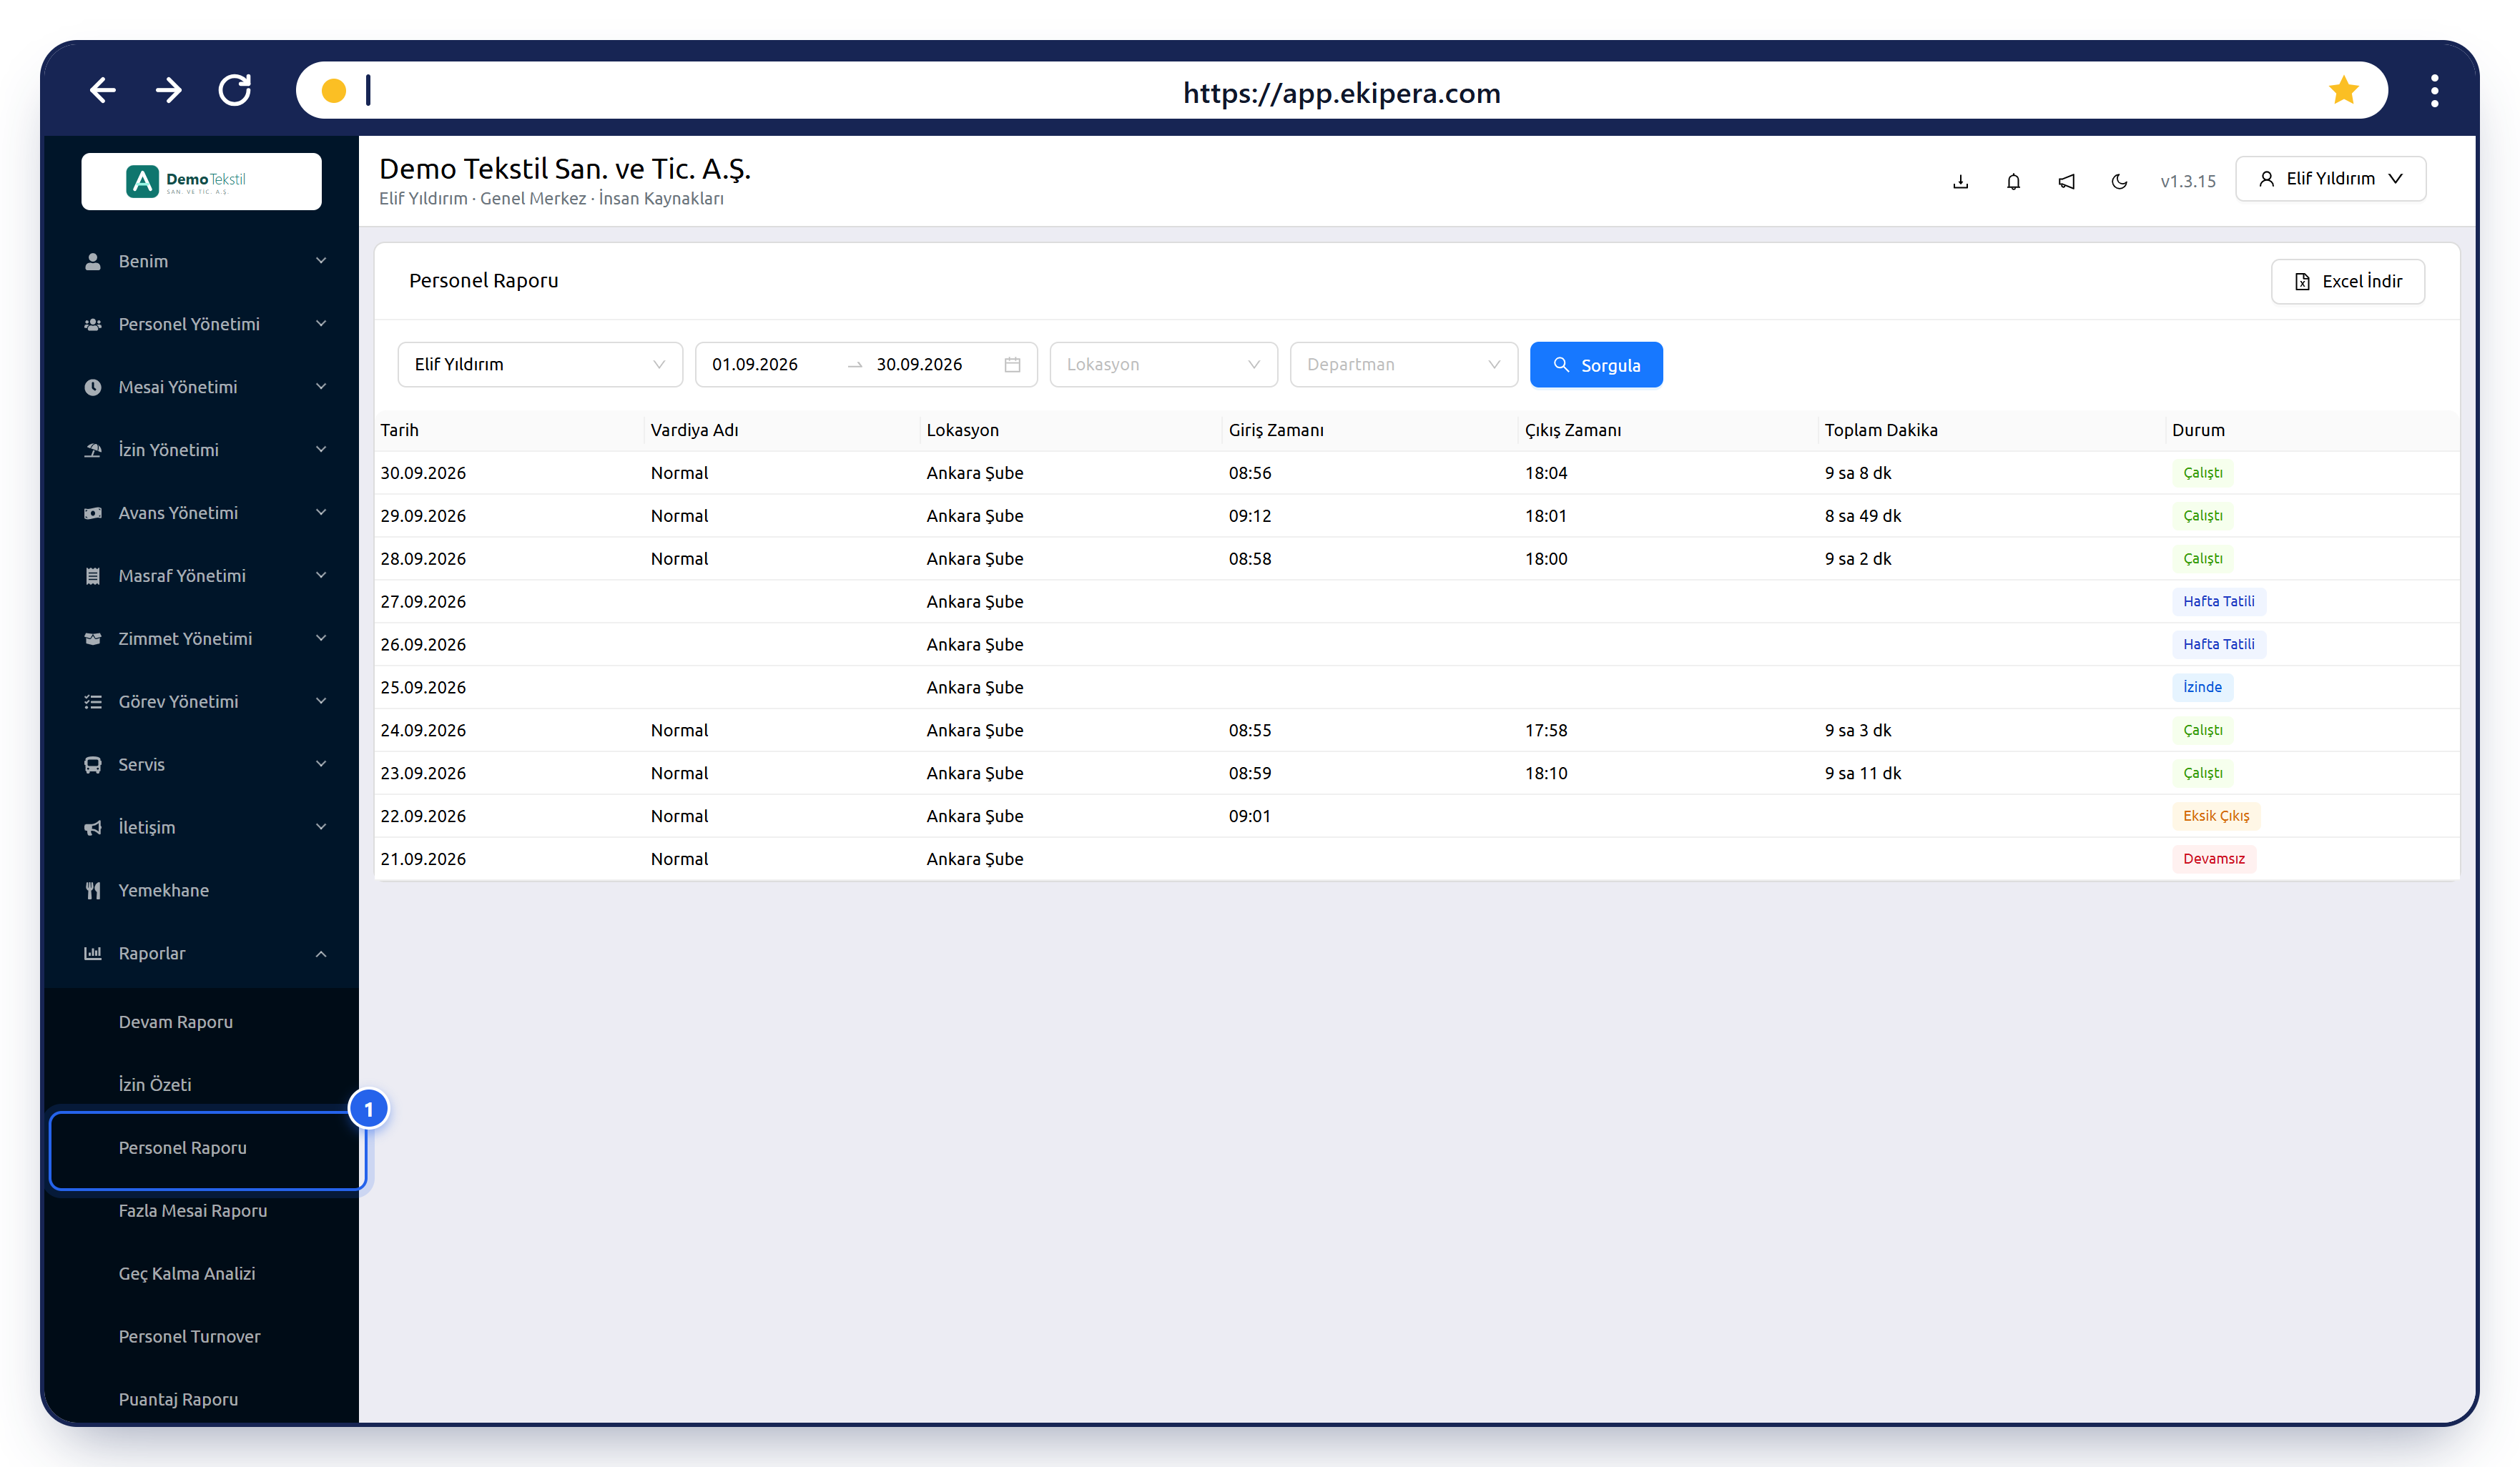Viewport: 2520px width, 1467px height.
Task: Expand Avans Yönetimi section
Action: [201, 513]
